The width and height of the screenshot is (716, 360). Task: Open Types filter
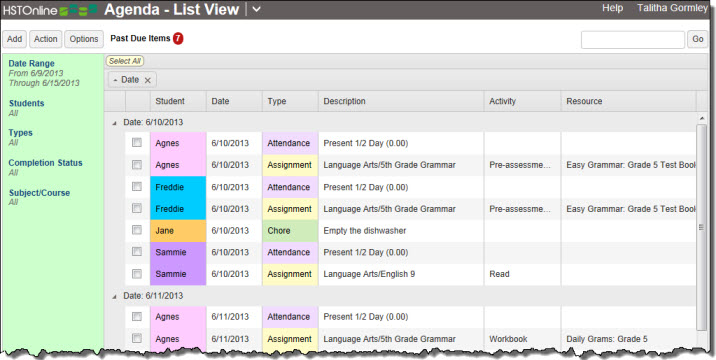(21, 133)
